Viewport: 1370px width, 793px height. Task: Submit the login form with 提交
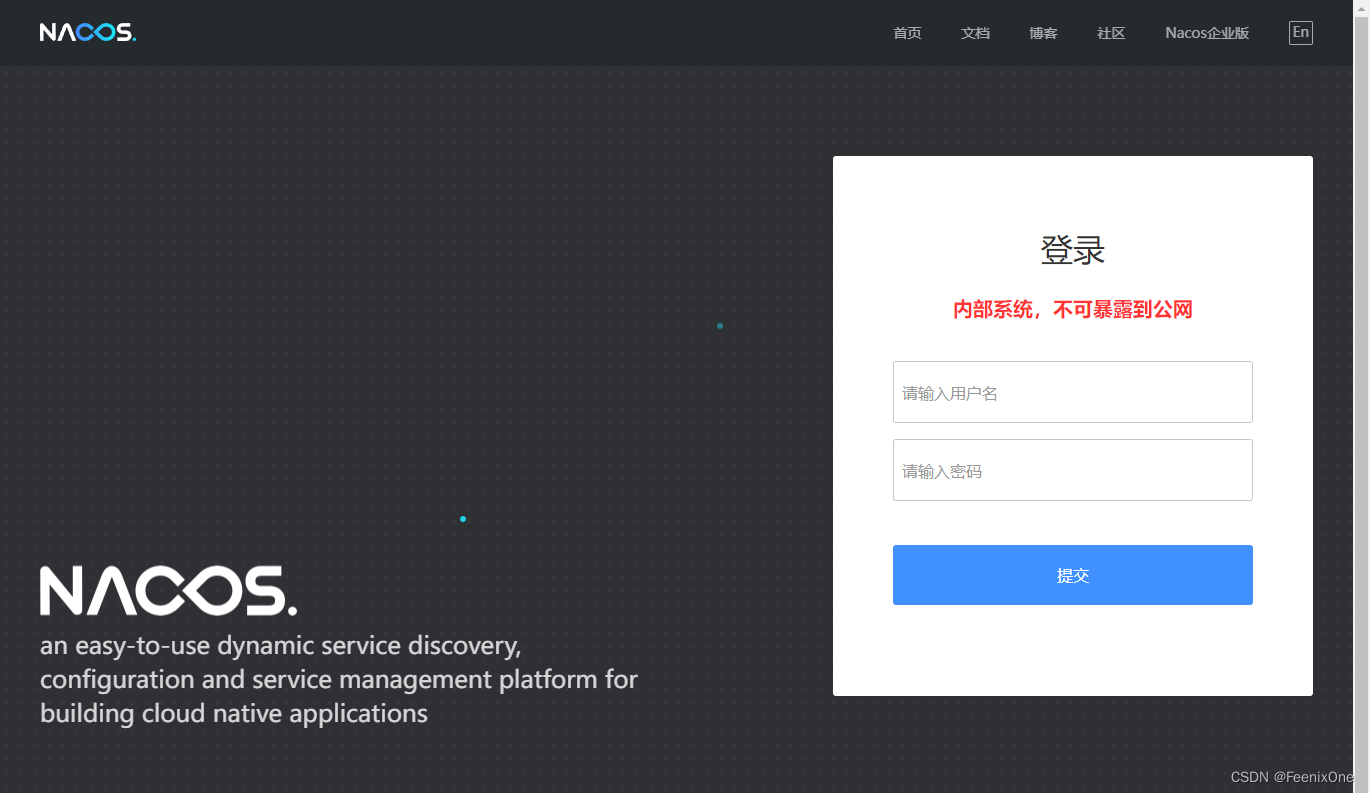(1072, 575)
